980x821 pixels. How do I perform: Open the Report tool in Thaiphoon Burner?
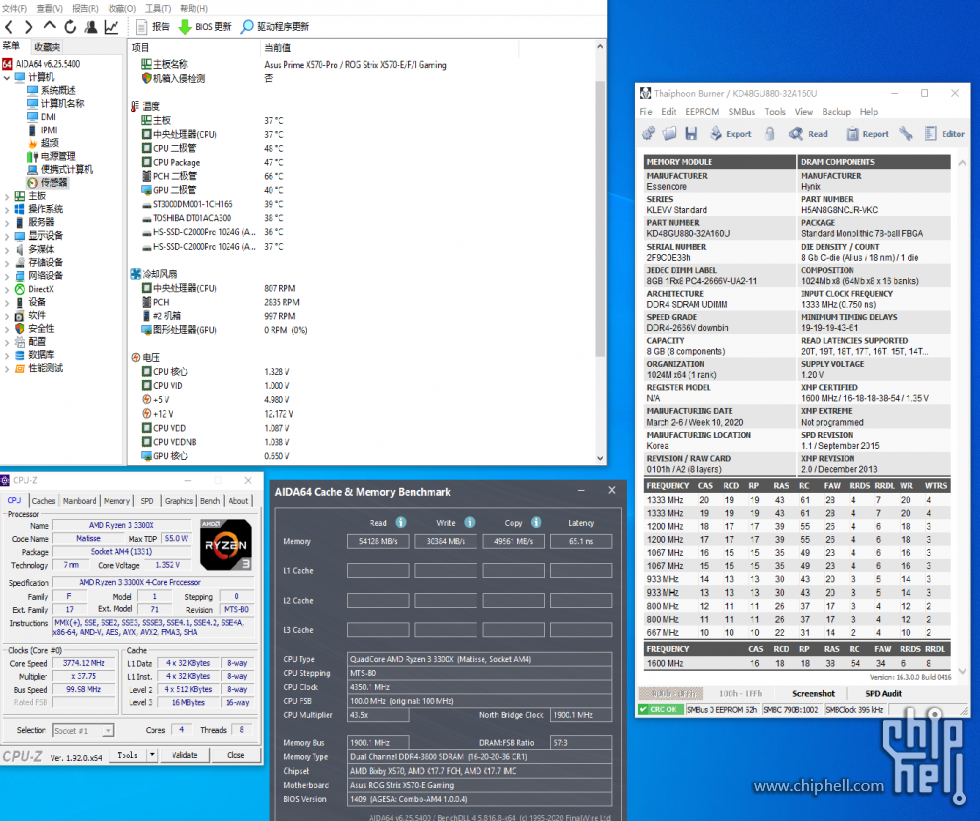852,133
